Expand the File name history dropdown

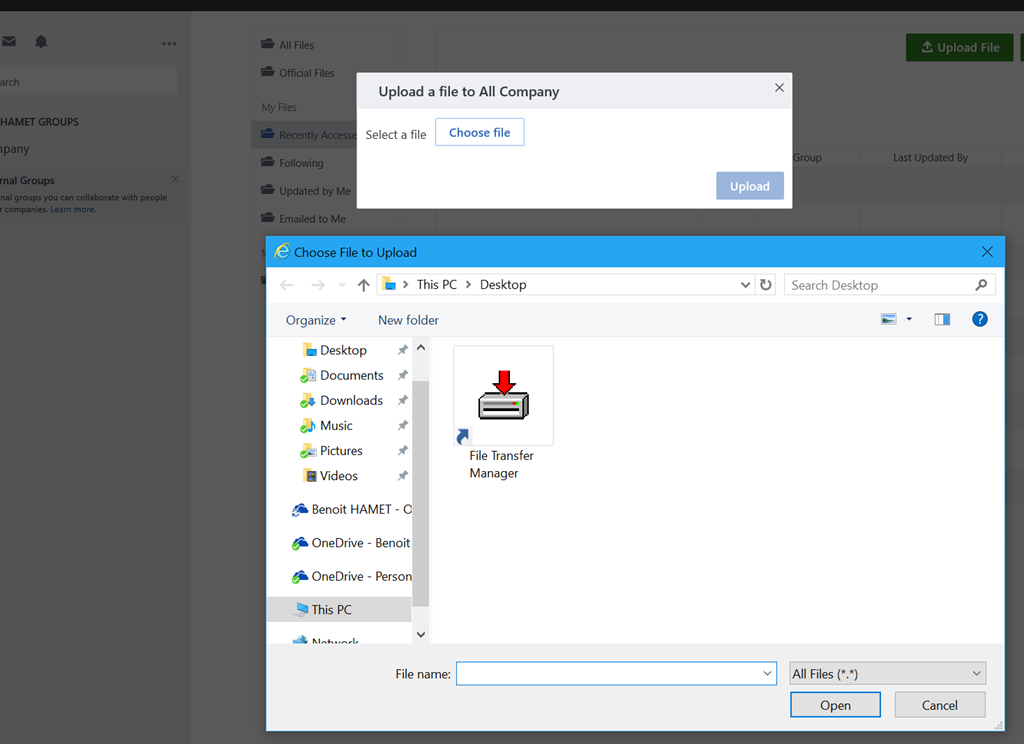tap(767, 674)
